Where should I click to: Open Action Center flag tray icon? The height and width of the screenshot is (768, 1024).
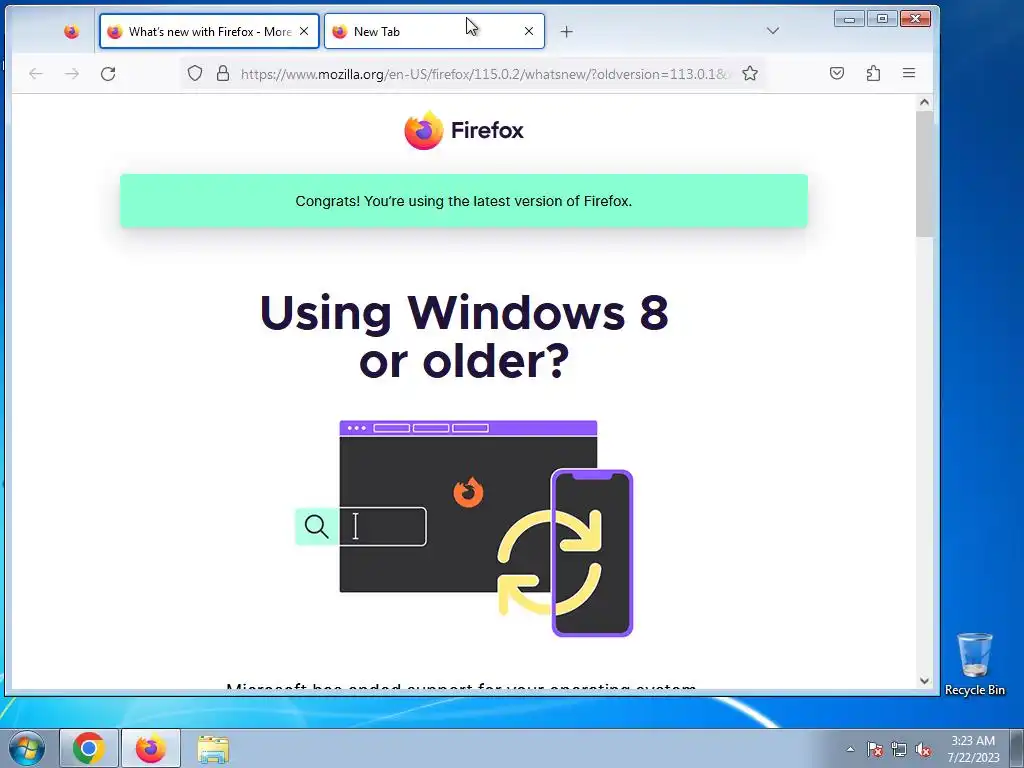[x=875, y=750]
